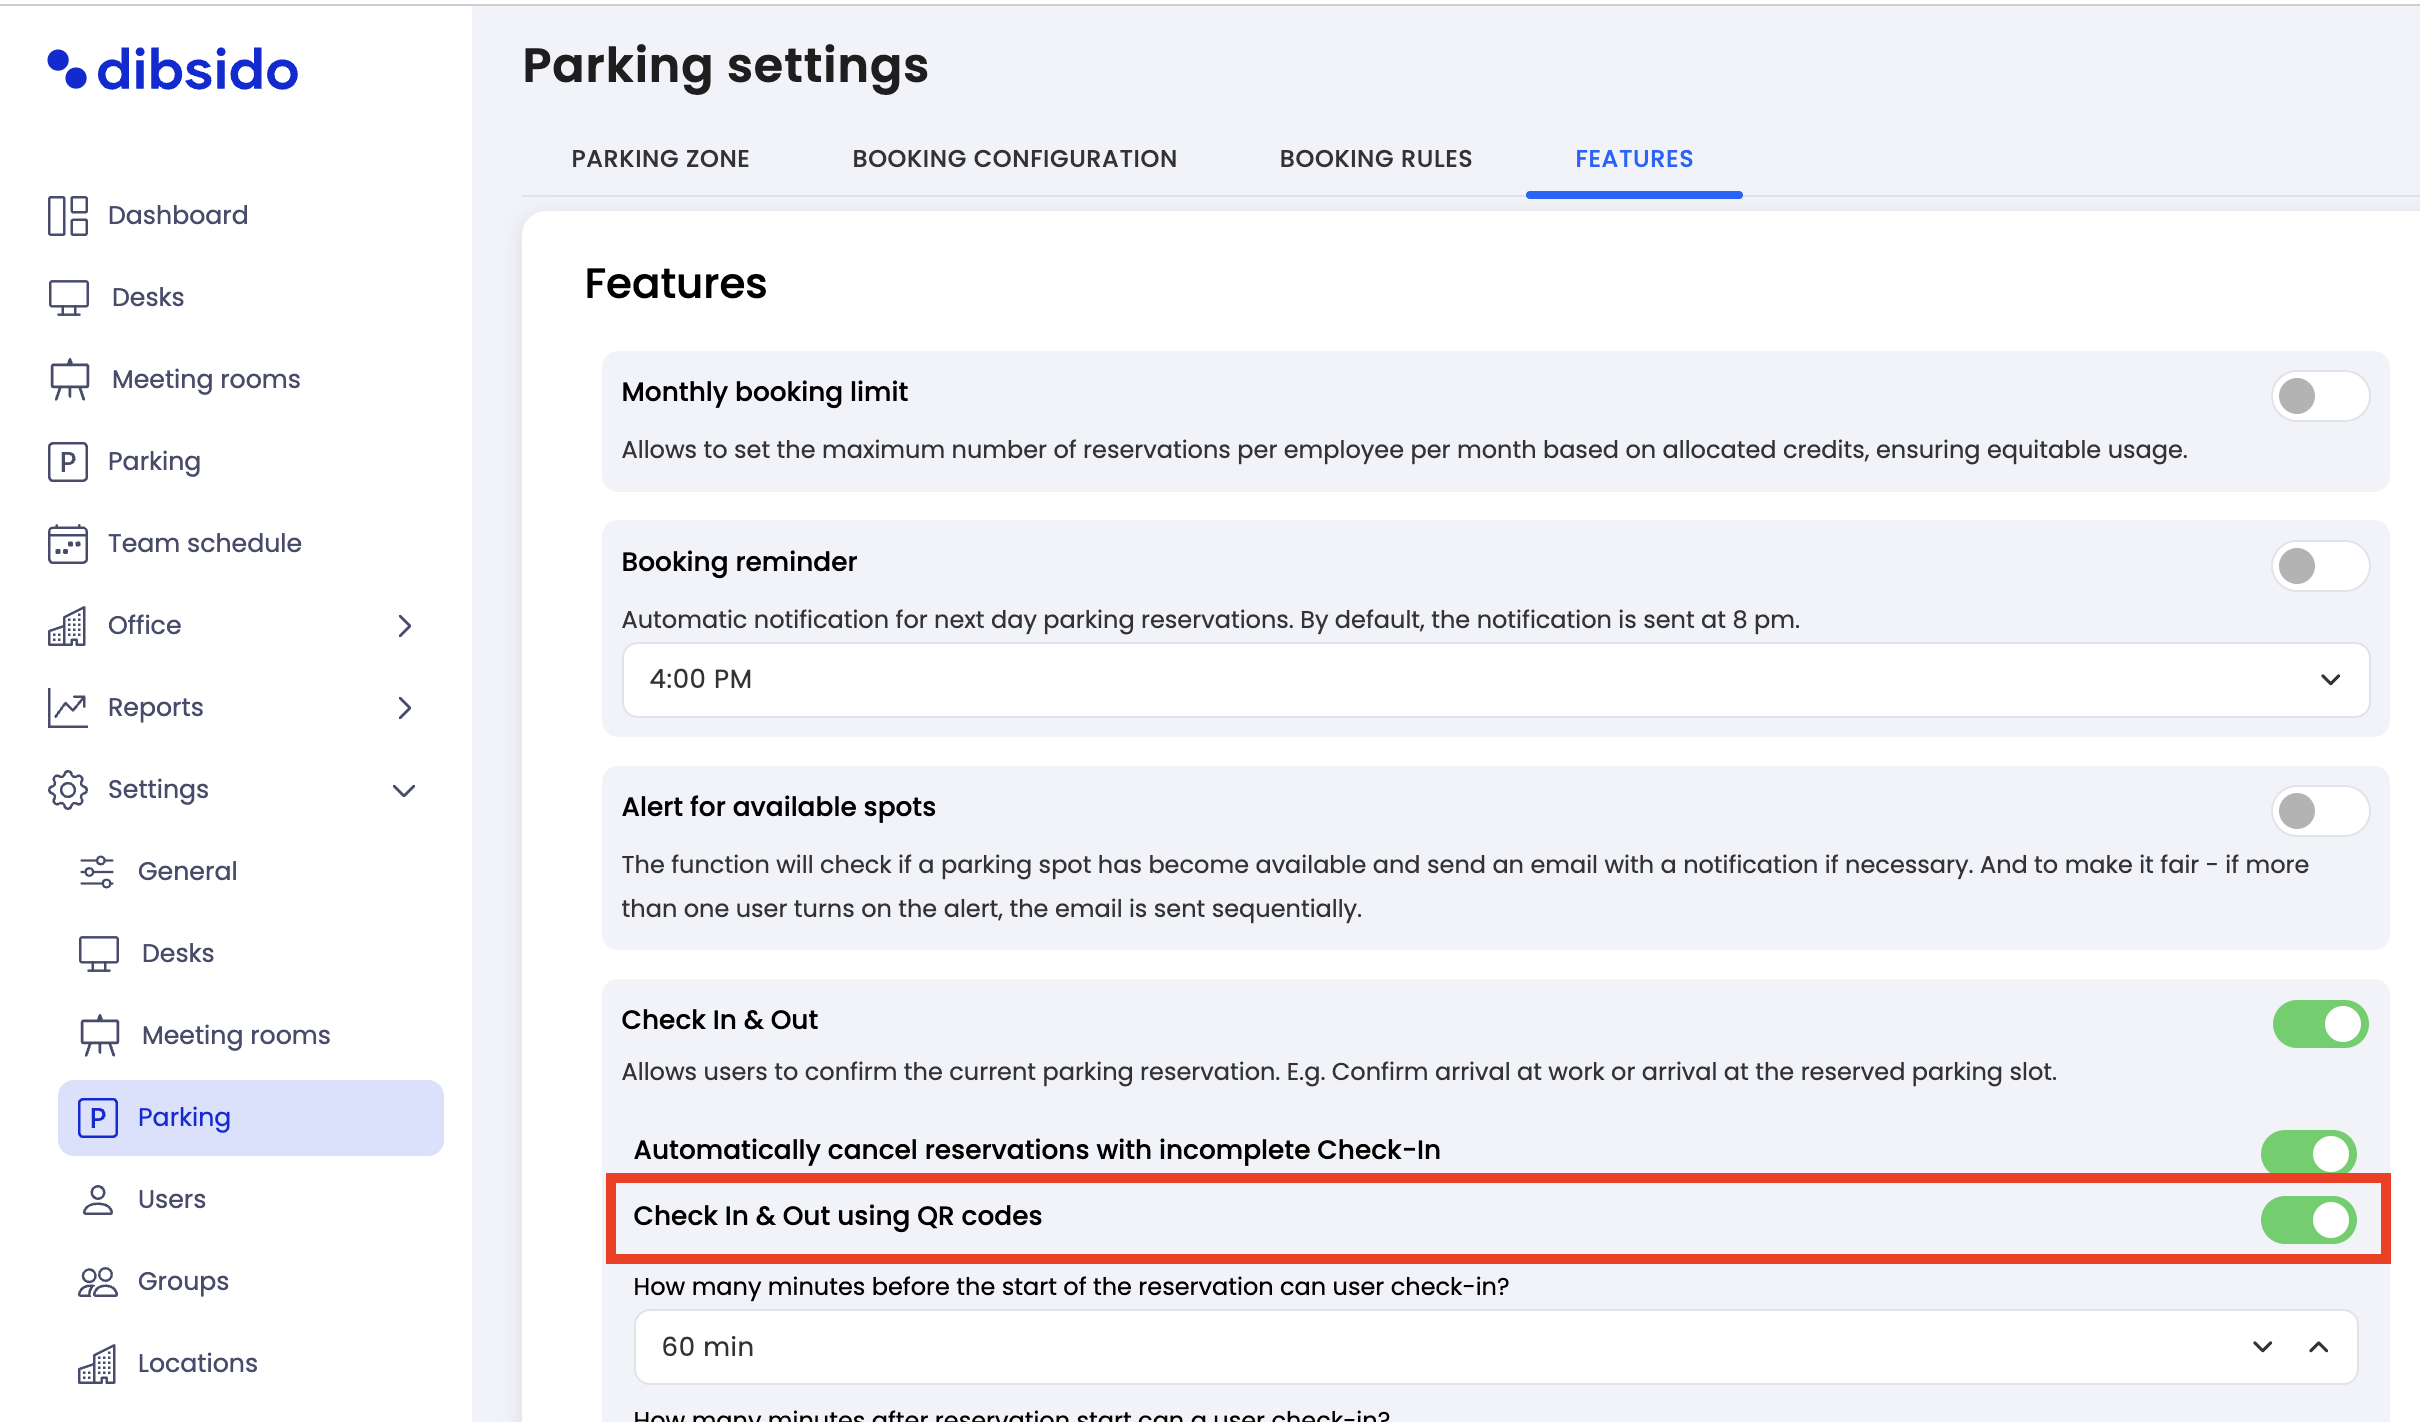The width and height of the screenshot is (2420, 1422).
Task: Open the Dashboard icon in the sidebar
Action: 68,215
